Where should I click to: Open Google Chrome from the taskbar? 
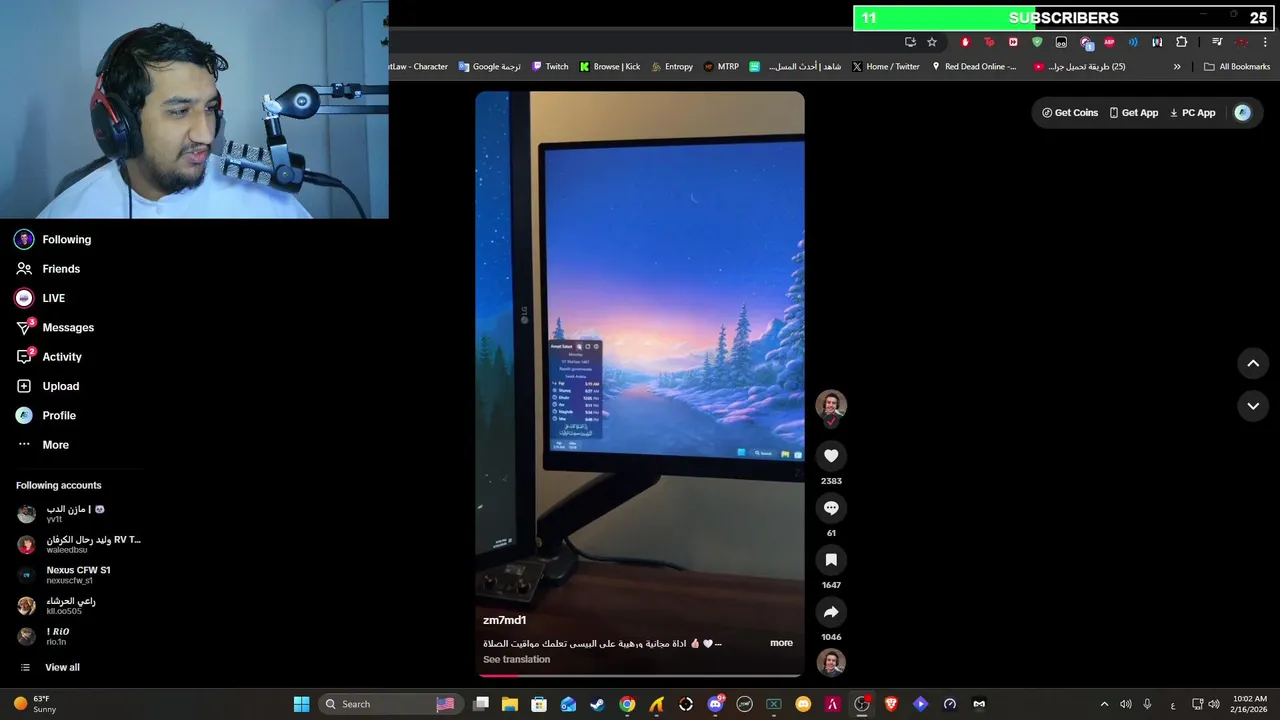point(627,704)
